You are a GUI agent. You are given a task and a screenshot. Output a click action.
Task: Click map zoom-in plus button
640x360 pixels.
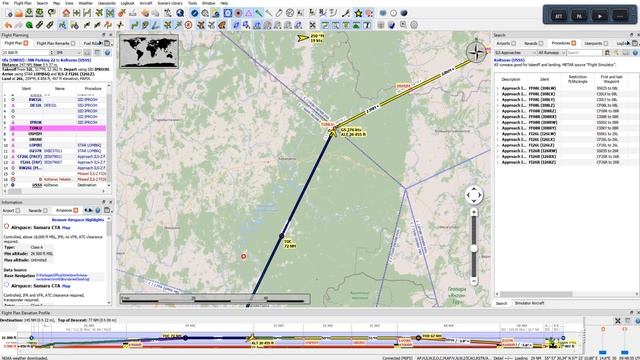(x=474, y=212)
